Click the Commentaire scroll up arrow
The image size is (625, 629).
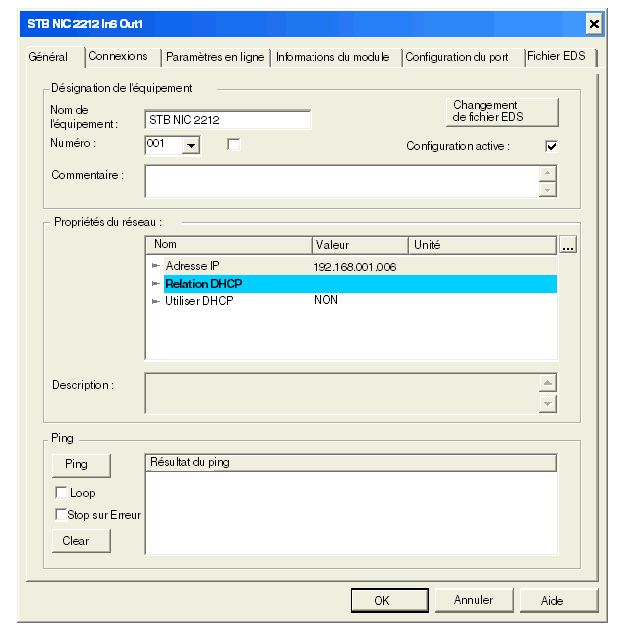(x=548, y=173)
